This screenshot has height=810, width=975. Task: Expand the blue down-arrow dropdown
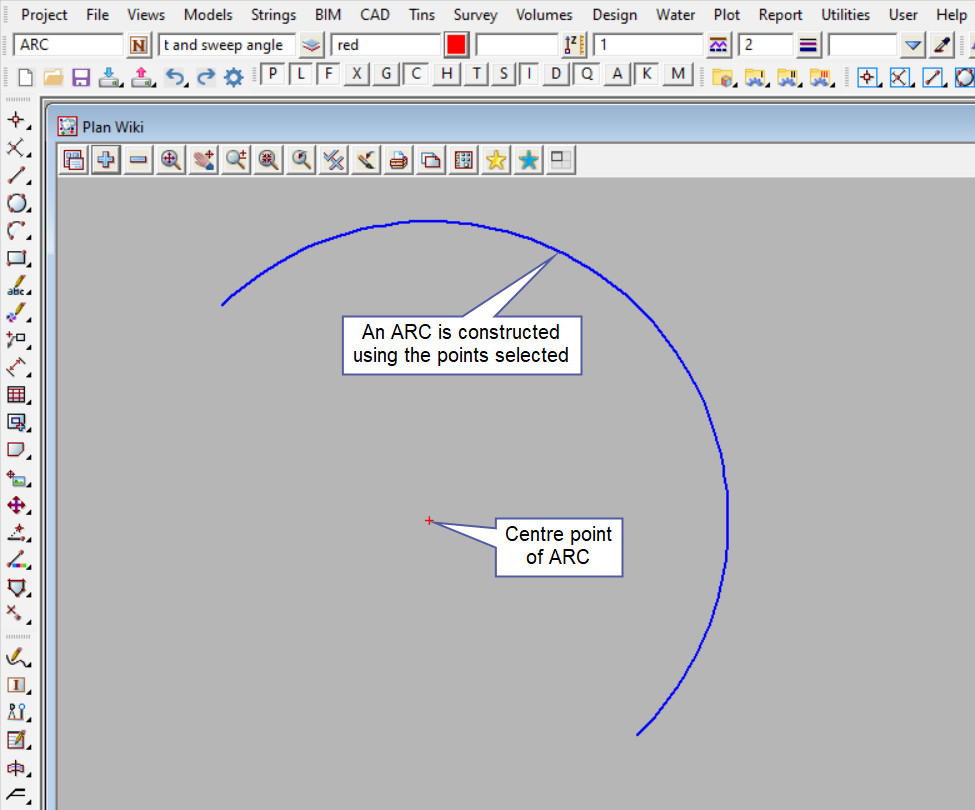912,45
